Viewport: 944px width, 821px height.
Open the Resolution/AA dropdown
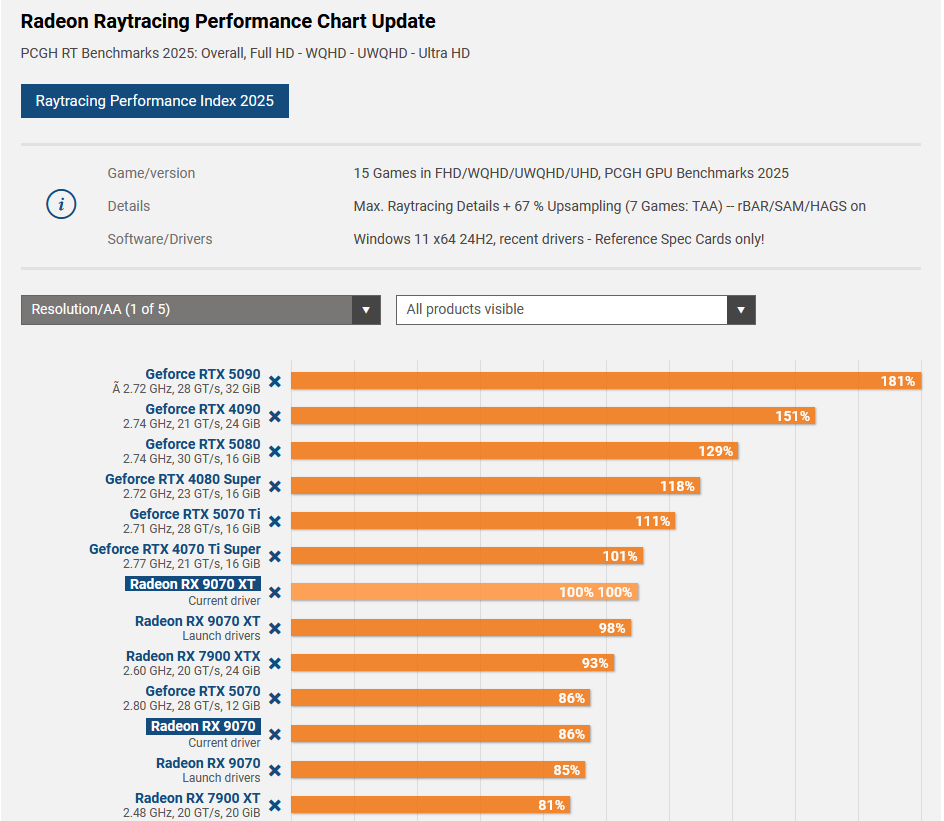click(x=200, y=310)
